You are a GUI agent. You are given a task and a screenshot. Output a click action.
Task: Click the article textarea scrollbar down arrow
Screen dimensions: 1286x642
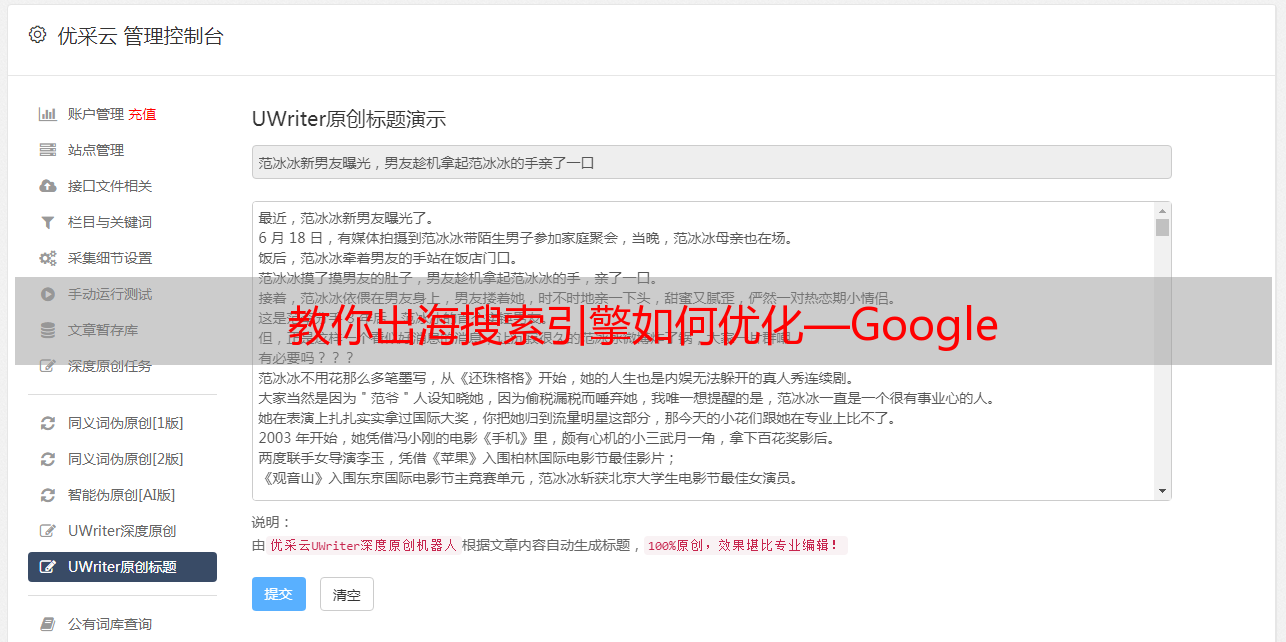(x=1162, y=490)
